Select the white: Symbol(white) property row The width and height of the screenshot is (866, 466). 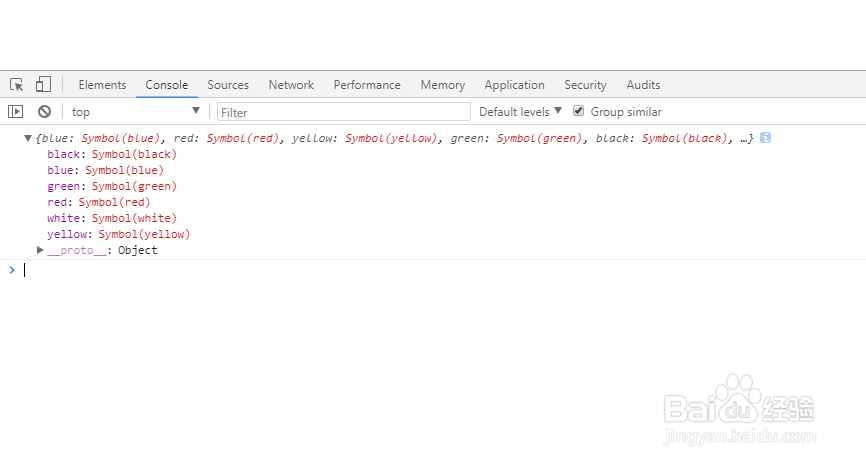[x=112, y=218]
